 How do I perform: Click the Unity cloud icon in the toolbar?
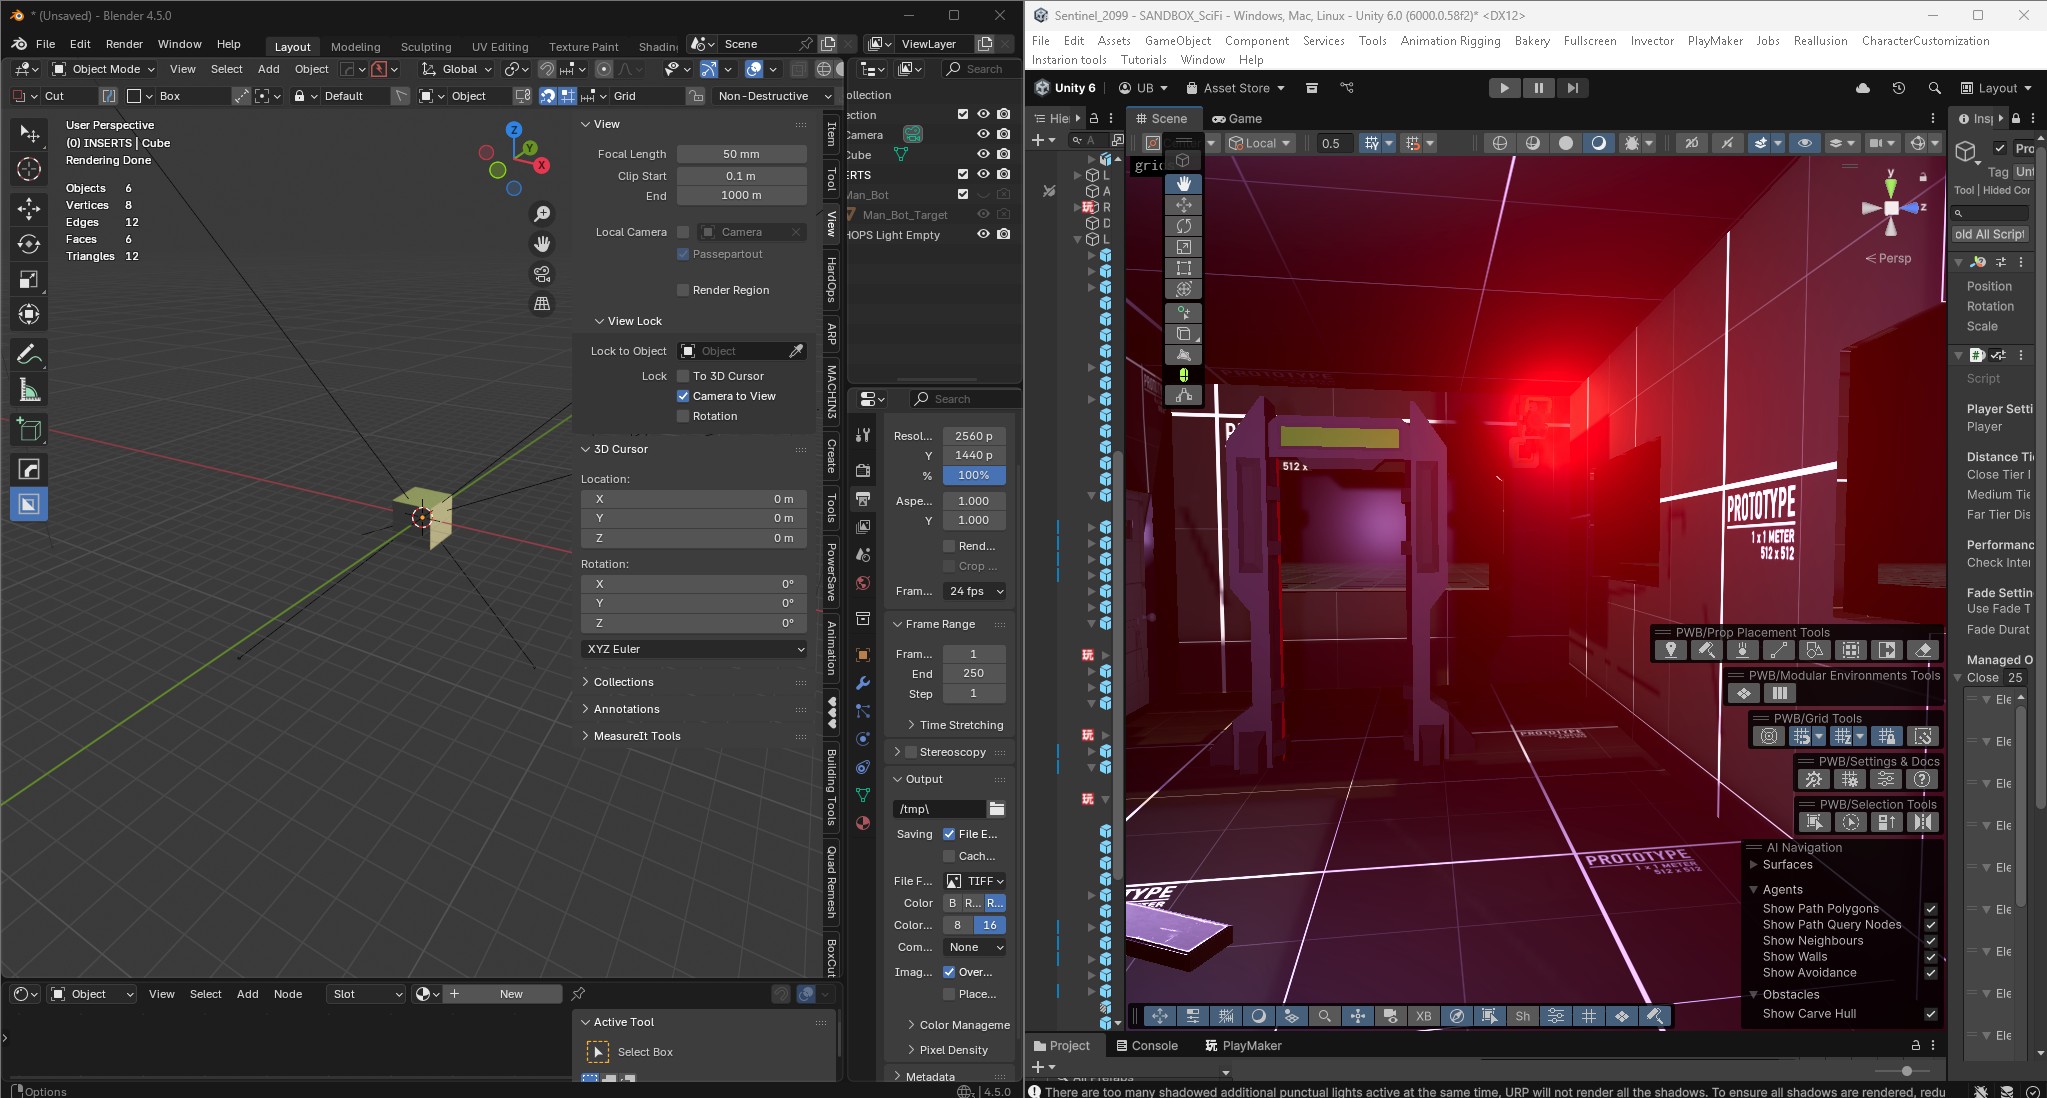(x=1862, y=88)
